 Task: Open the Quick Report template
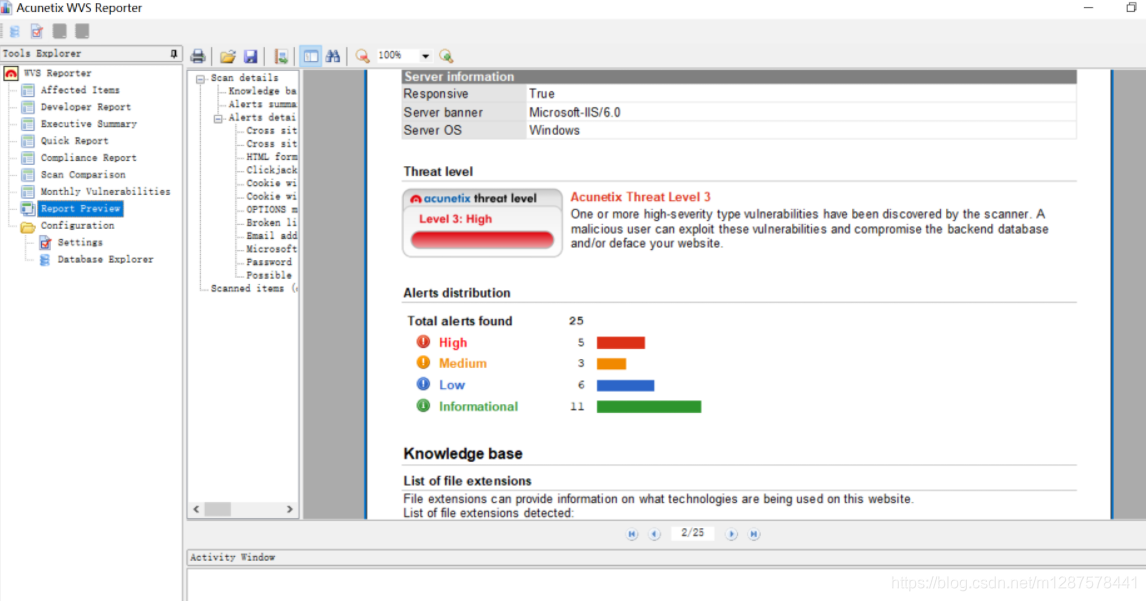[x=75, y=140]
